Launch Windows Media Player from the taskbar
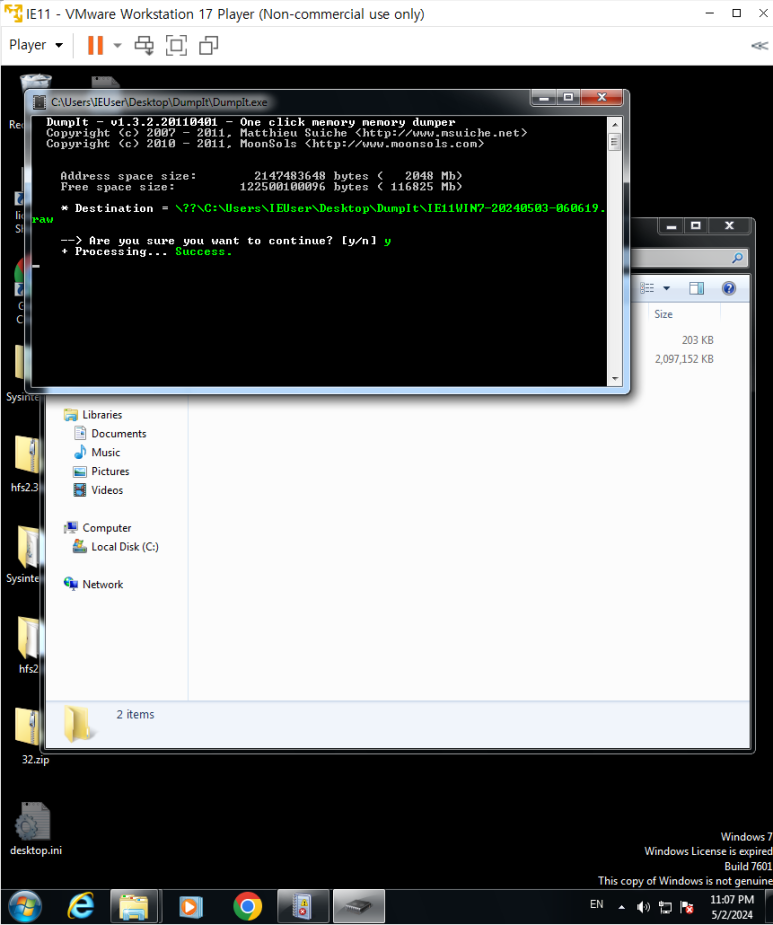The width and height of the screenshot is (773, 925). (190, 907)
